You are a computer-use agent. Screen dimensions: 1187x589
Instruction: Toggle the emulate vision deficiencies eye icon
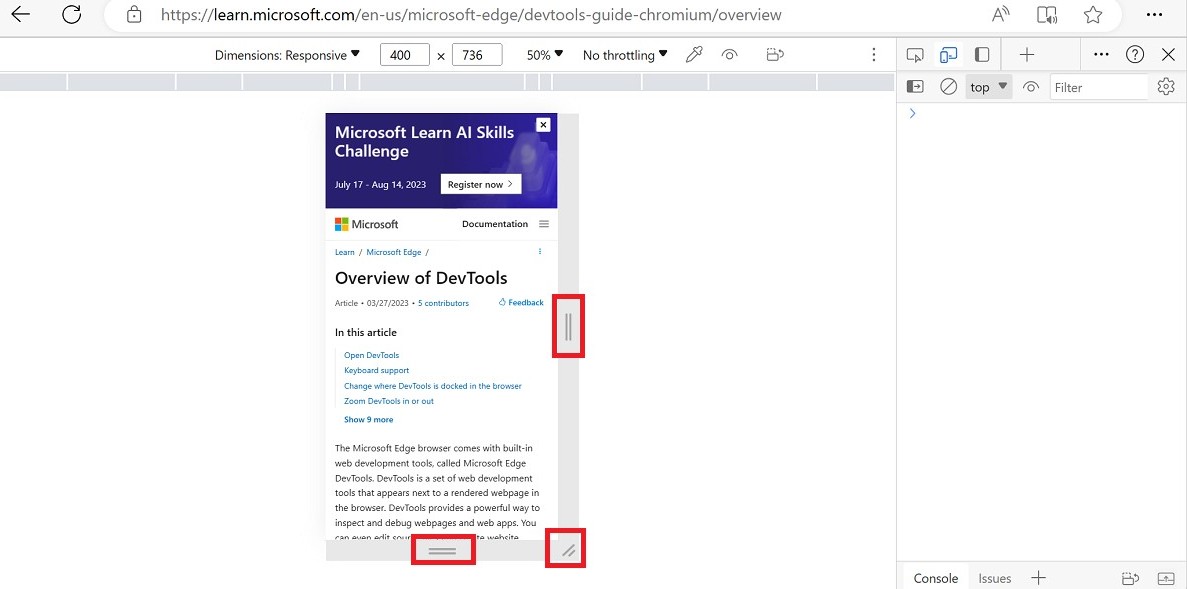[x=730, y=55]
